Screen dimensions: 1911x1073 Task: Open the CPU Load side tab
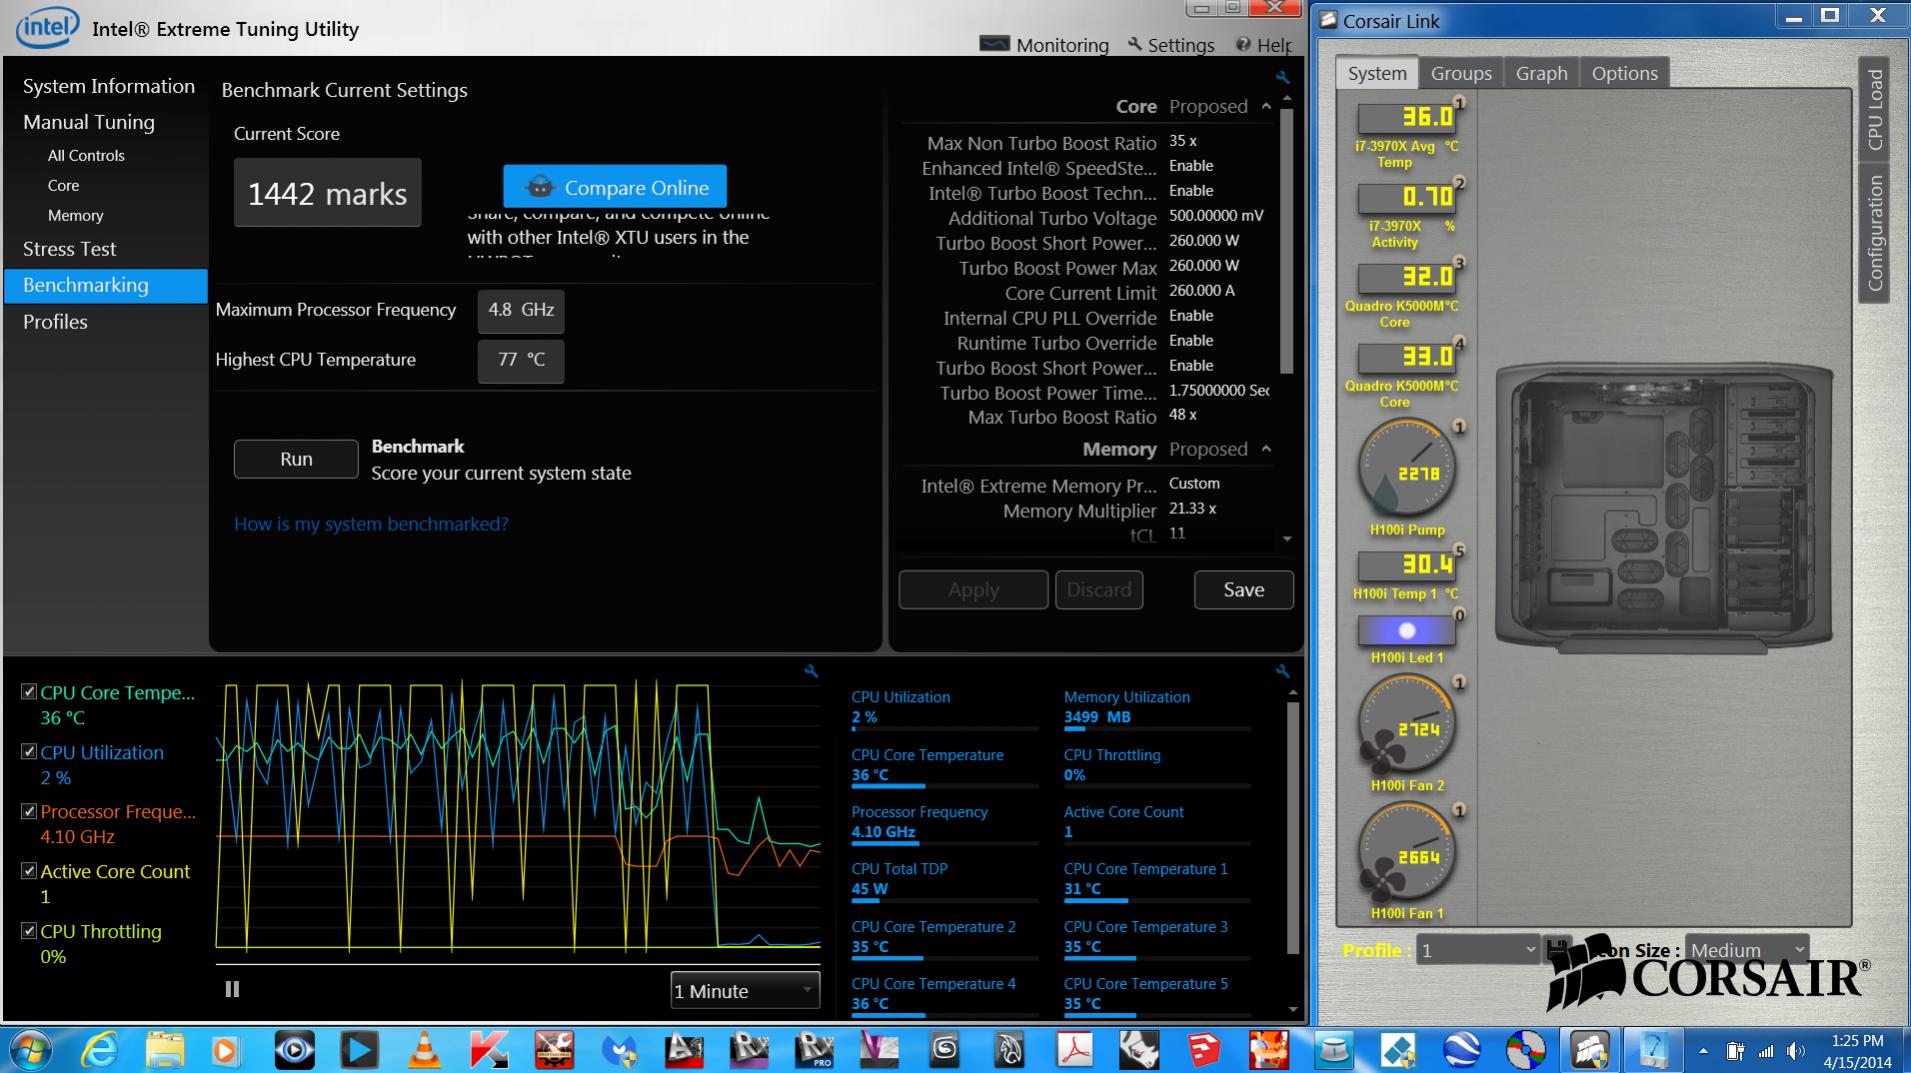click(1874, 109)
